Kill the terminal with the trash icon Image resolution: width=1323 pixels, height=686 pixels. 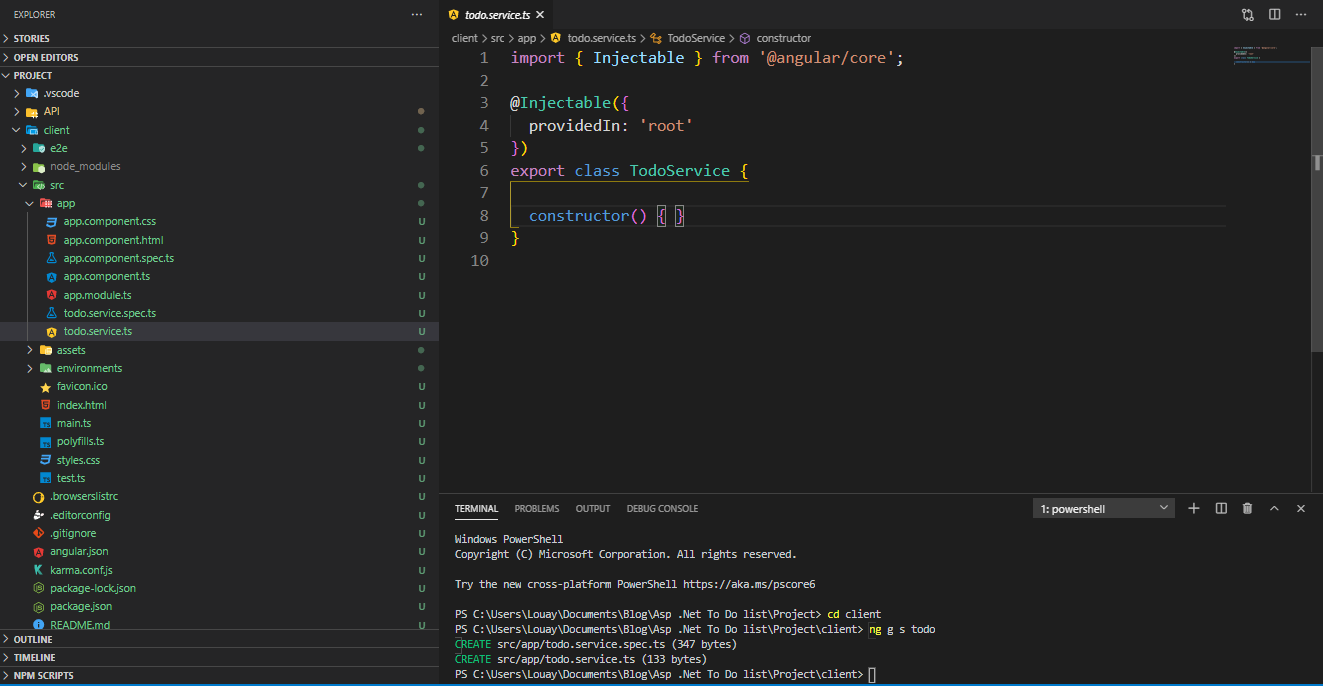(1247, 508)
